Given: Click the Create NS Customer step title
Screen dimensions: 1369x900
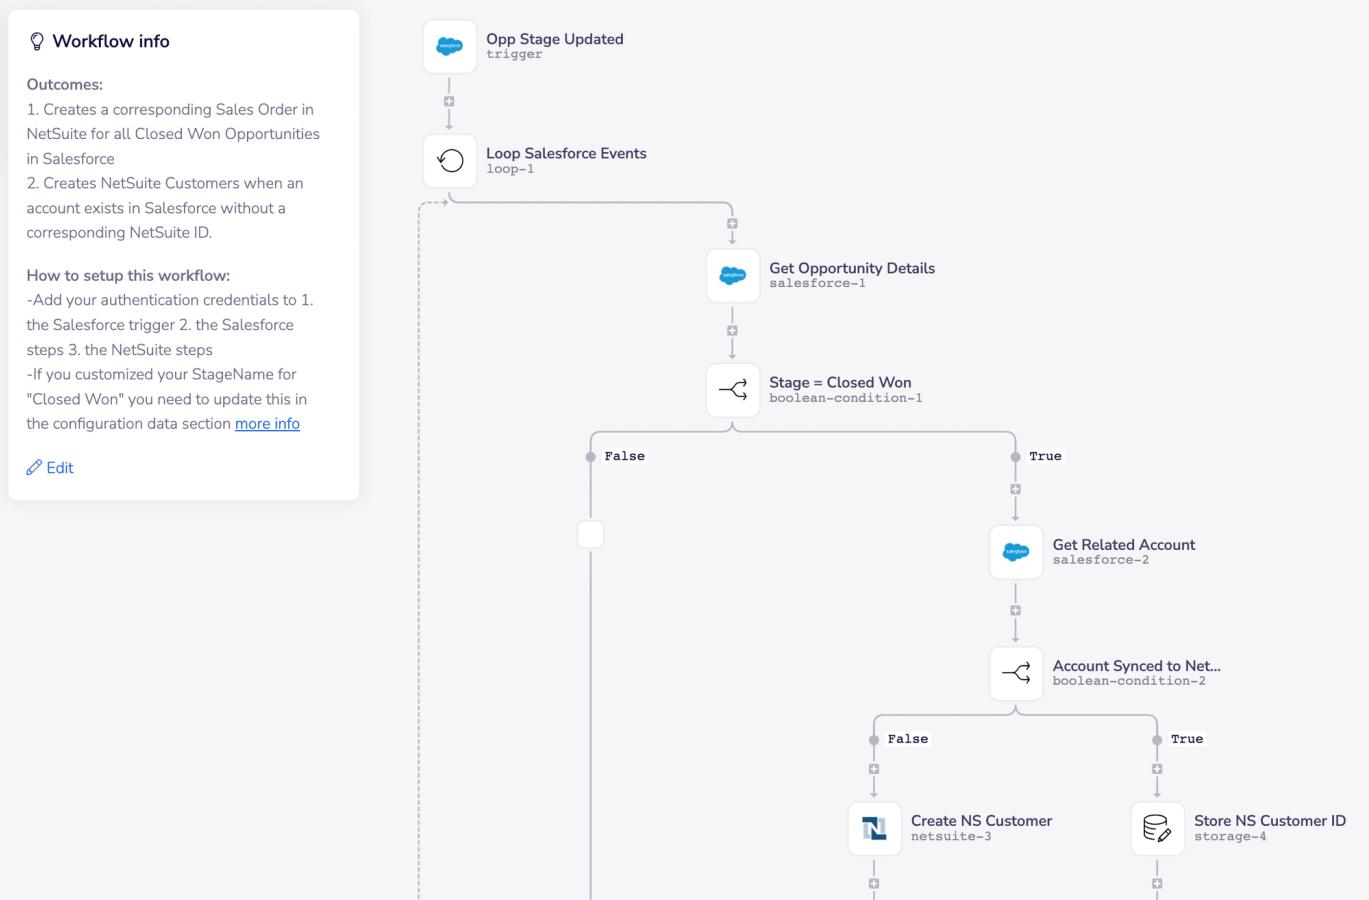Looking at the screenshot, I should [981, 821].
